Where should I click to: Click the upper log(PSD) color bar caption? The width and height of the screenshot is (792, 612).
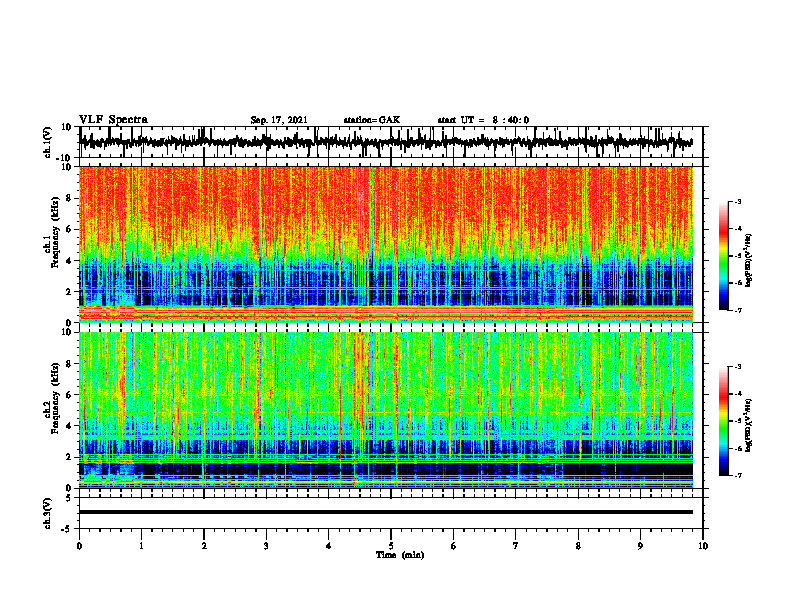pyautogui.click(x=749, y=261)
